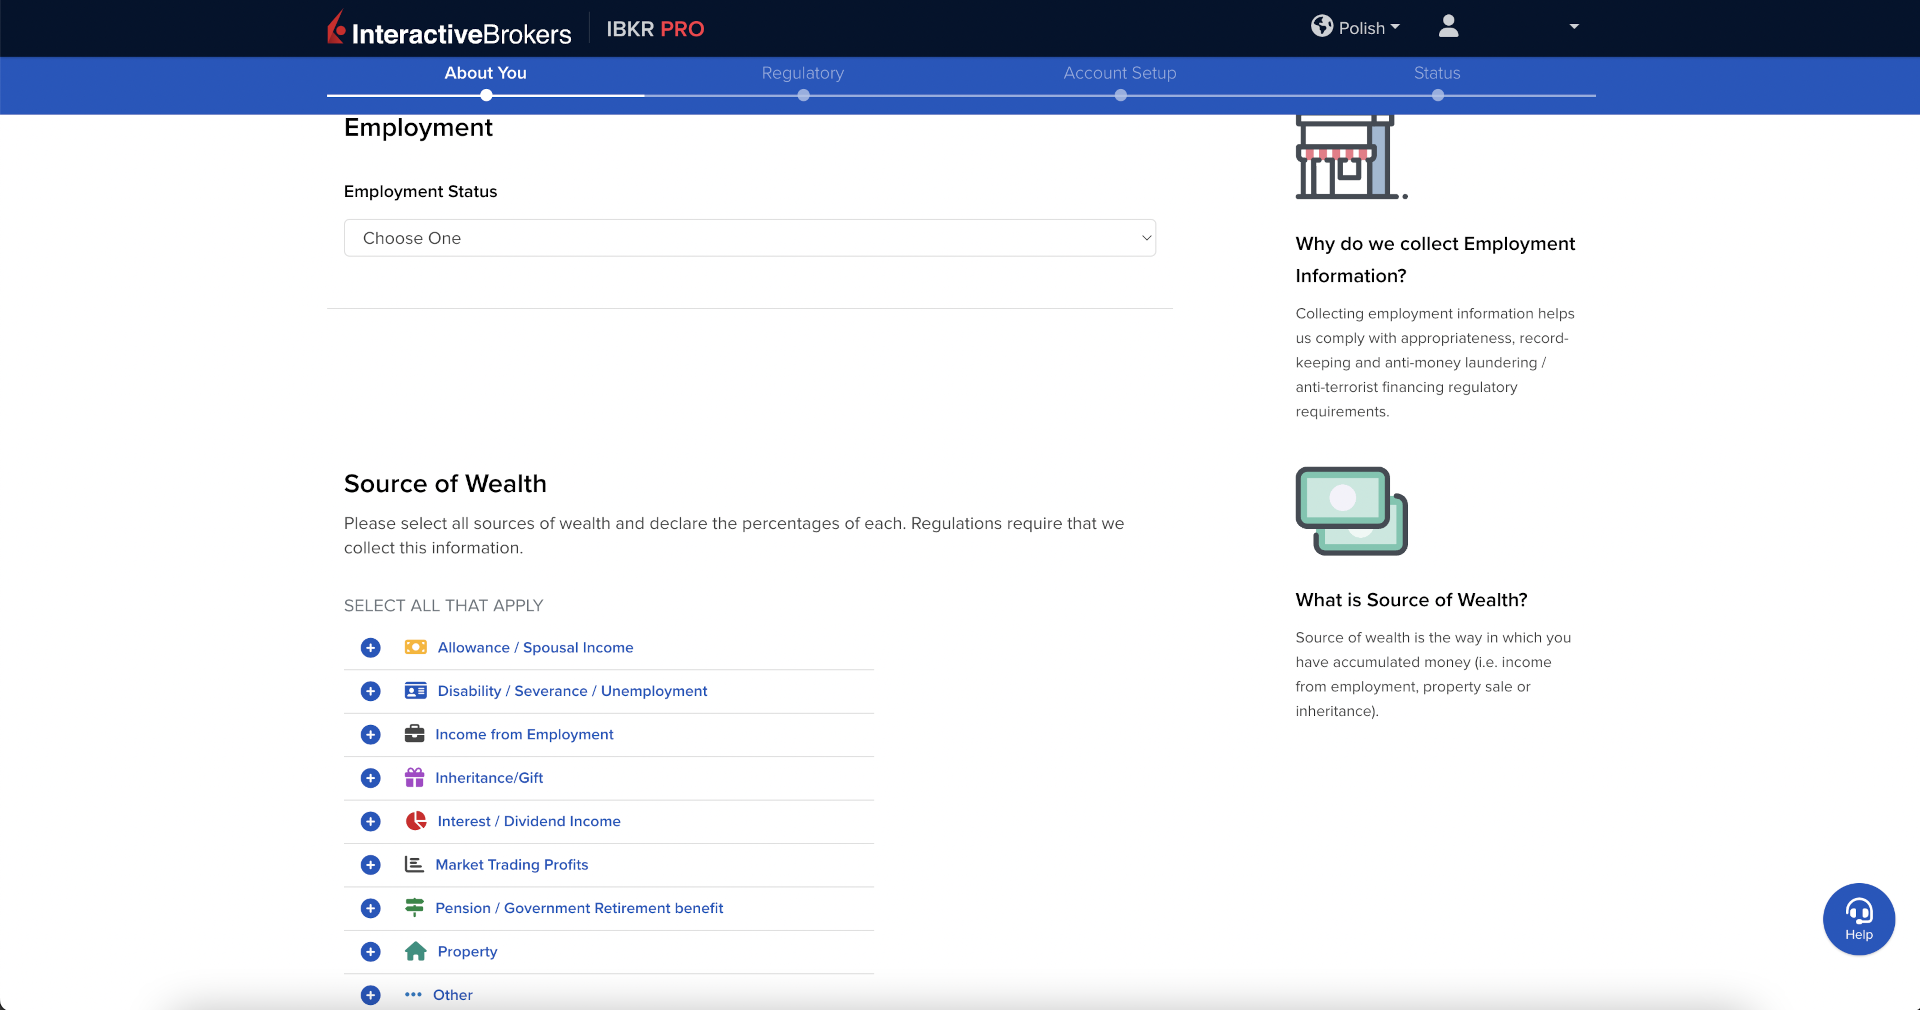Open the Employment Status dropdown
Screen dimensions: 1920x1010
[749, 238]
